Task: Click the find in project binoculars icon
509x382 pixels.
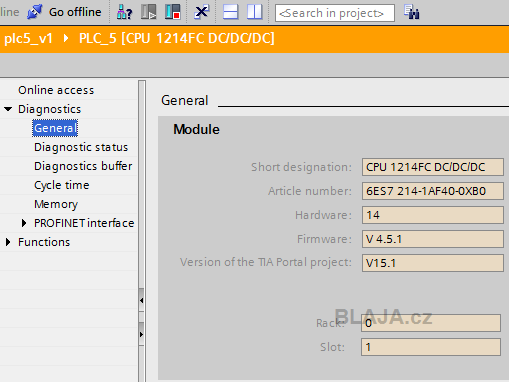Action: (x=412, y=12)
